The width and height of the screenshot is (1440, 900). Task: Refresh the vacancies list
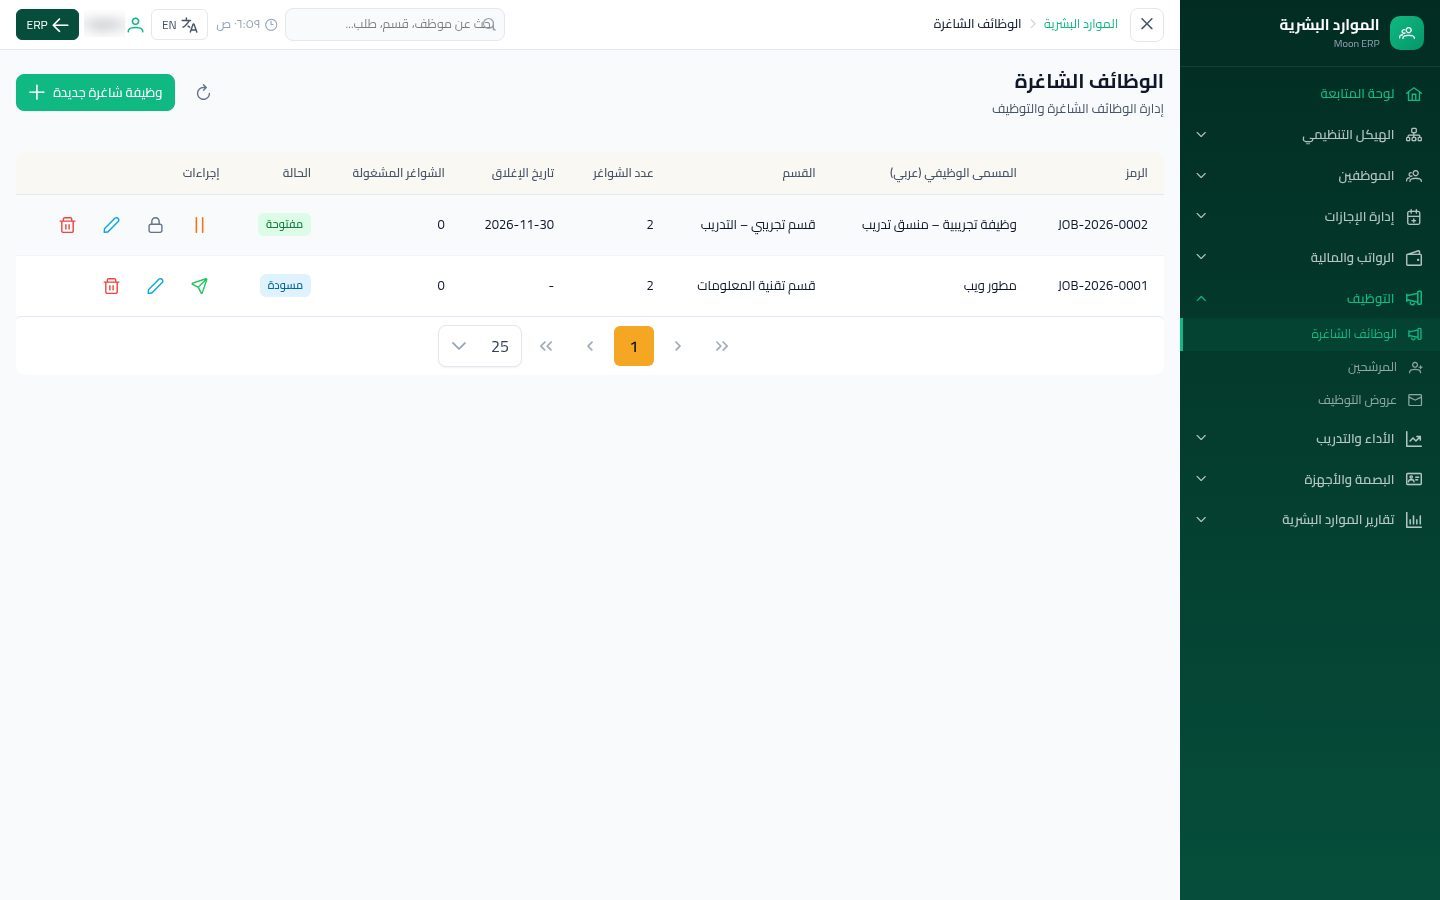coord(203,93)
